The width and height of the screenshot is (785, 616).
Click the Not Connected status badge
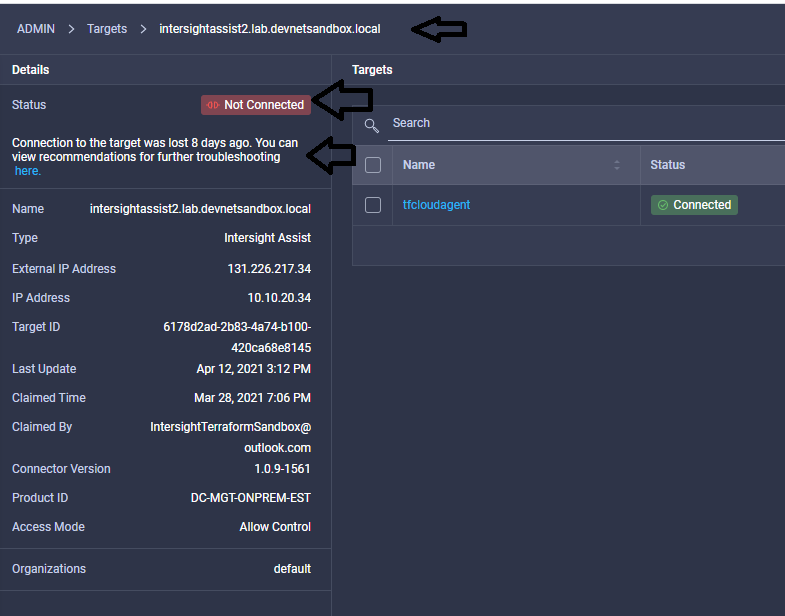[256, 105]
